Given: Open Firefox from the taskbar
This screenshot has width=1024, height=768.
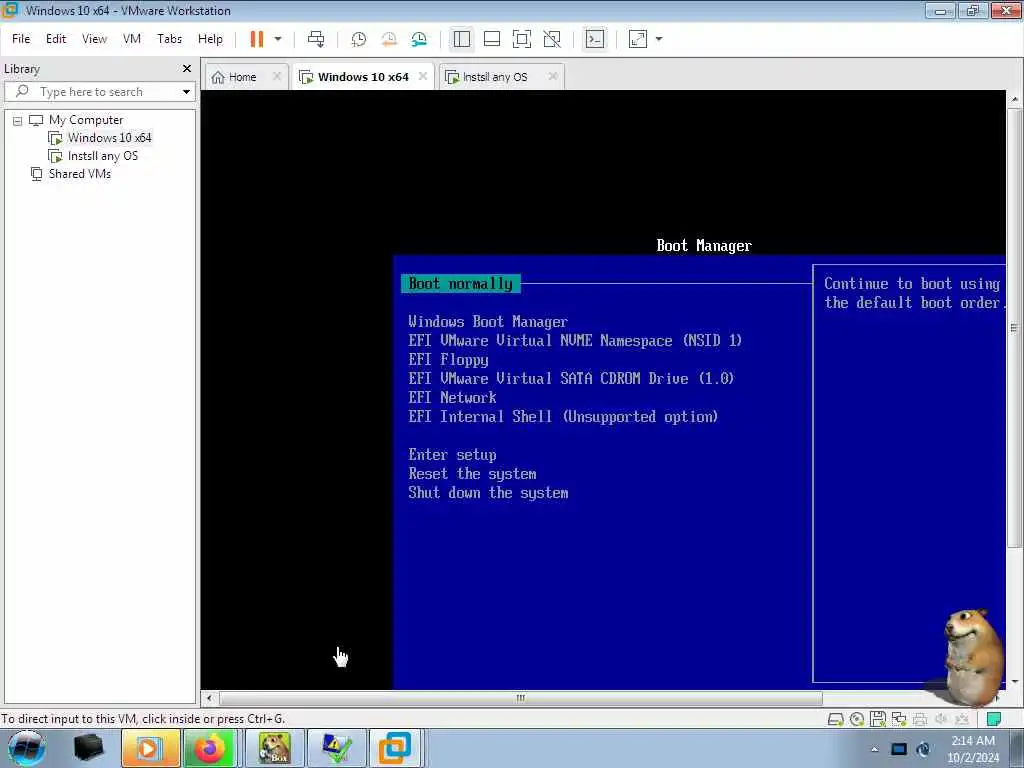Looking at the screenshot, I should tap(210, 748).
